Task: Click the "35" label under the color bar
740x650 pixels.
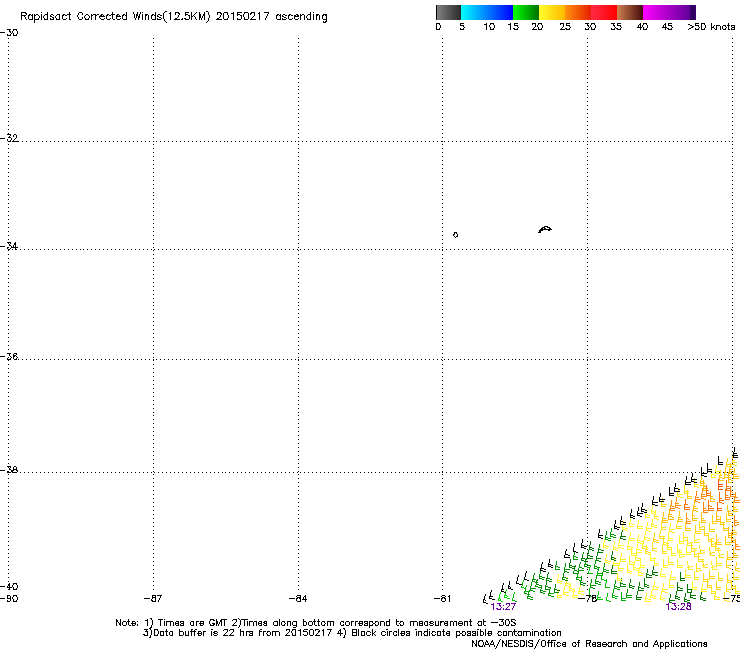Action: [616, 27]
